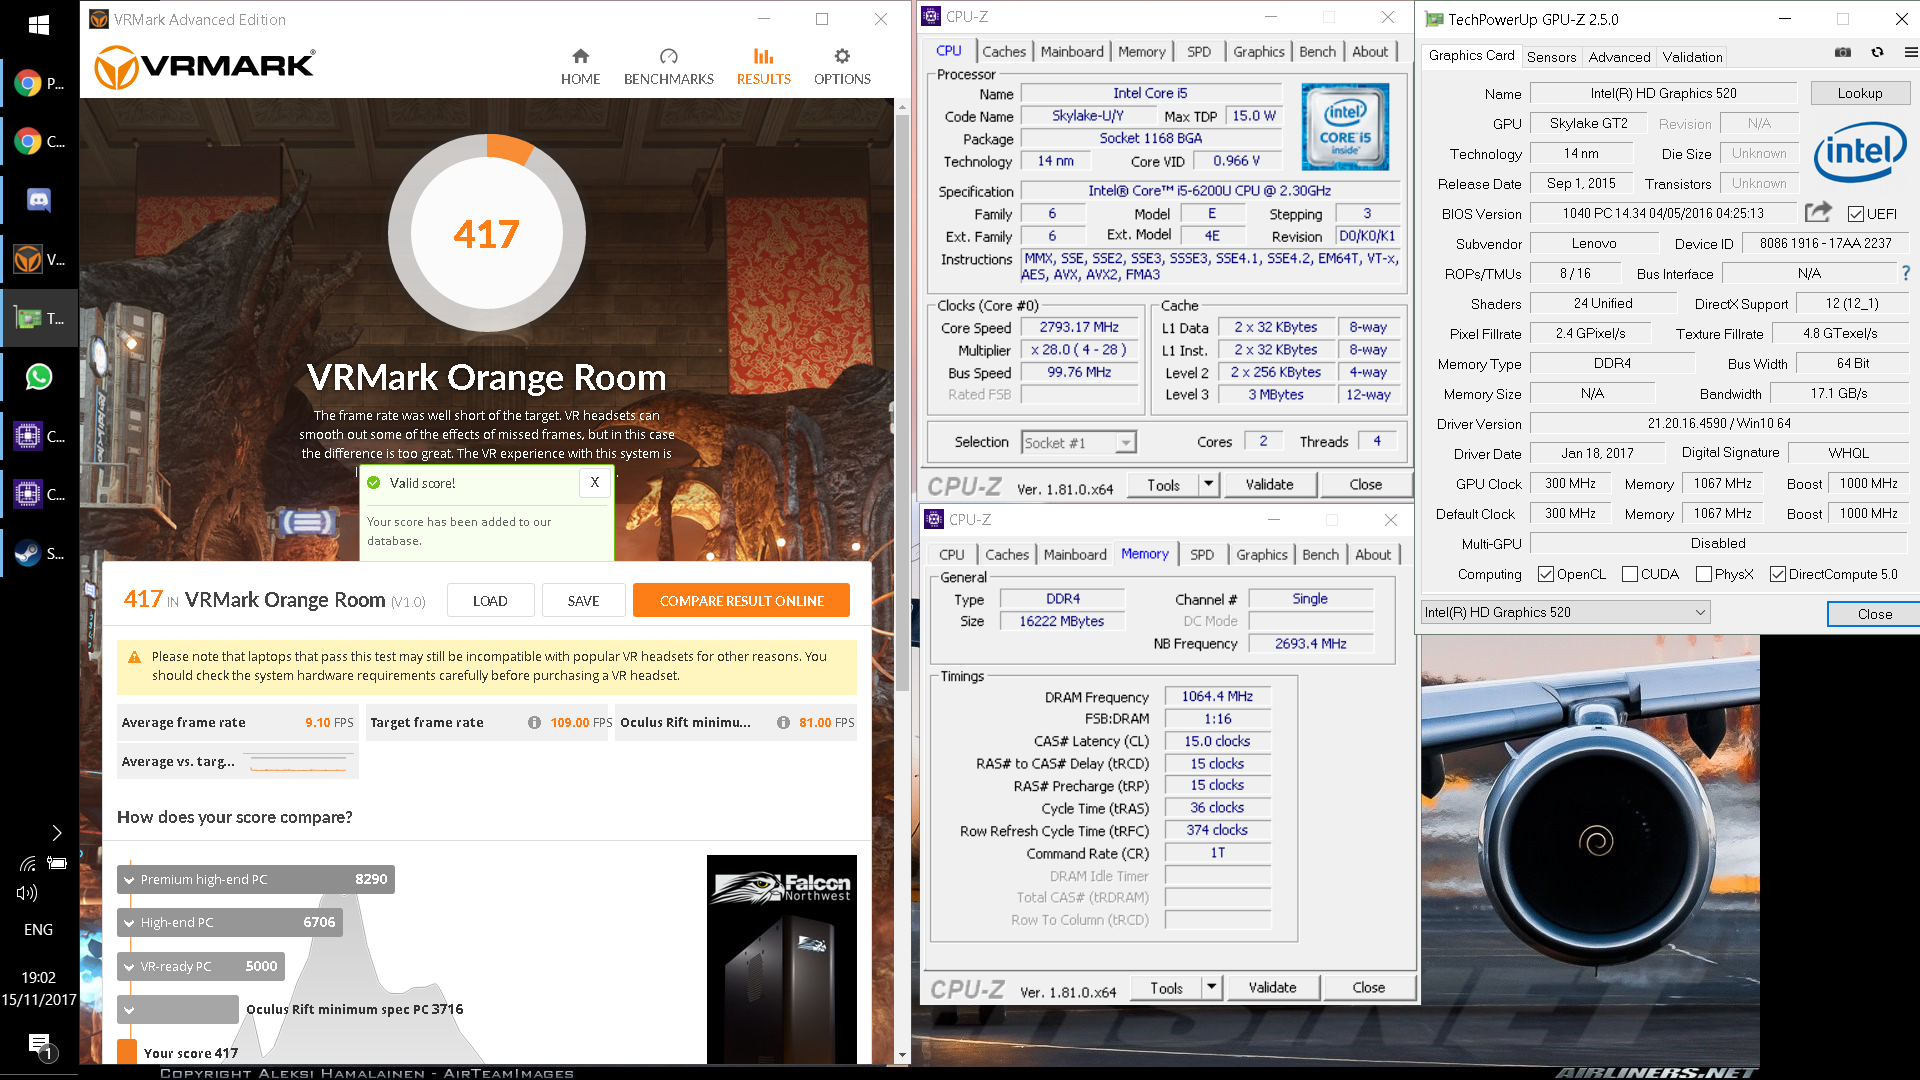Open notification action center
This screenshot has height=1080, width=1920.
click(x=40, y=1046)
